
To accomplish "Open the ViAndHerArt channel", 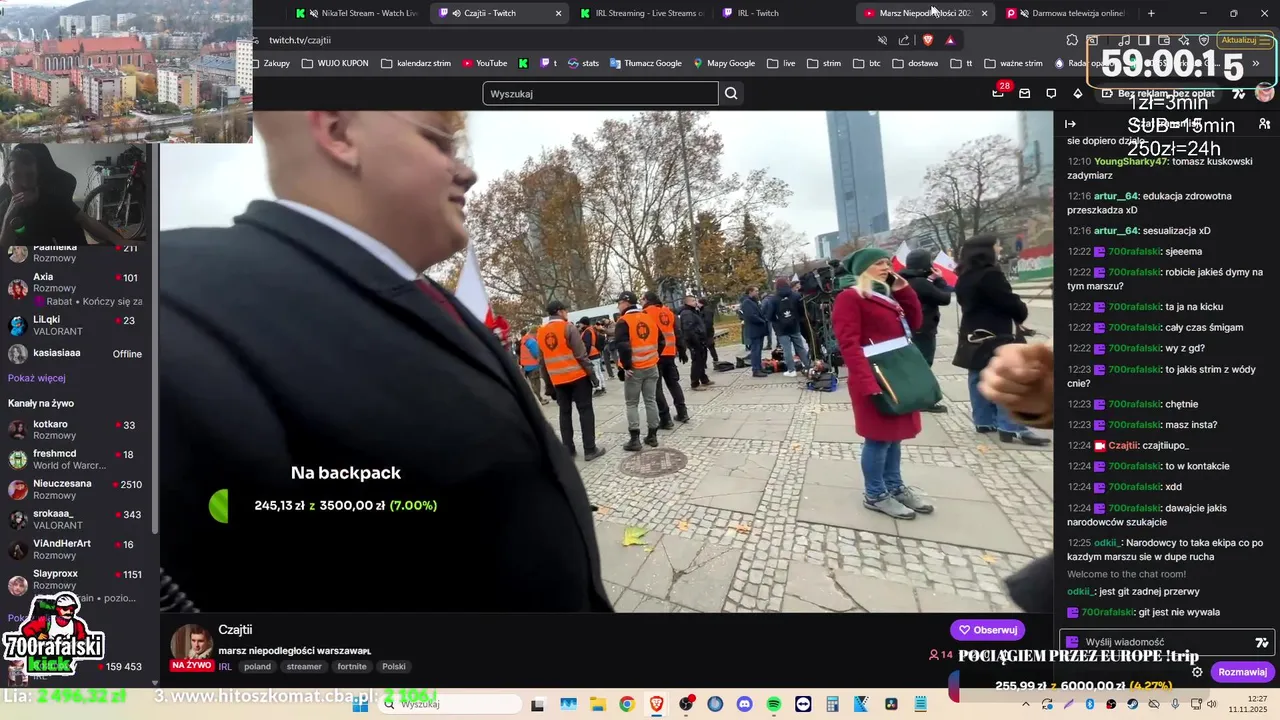I will (x=78, y=550).
